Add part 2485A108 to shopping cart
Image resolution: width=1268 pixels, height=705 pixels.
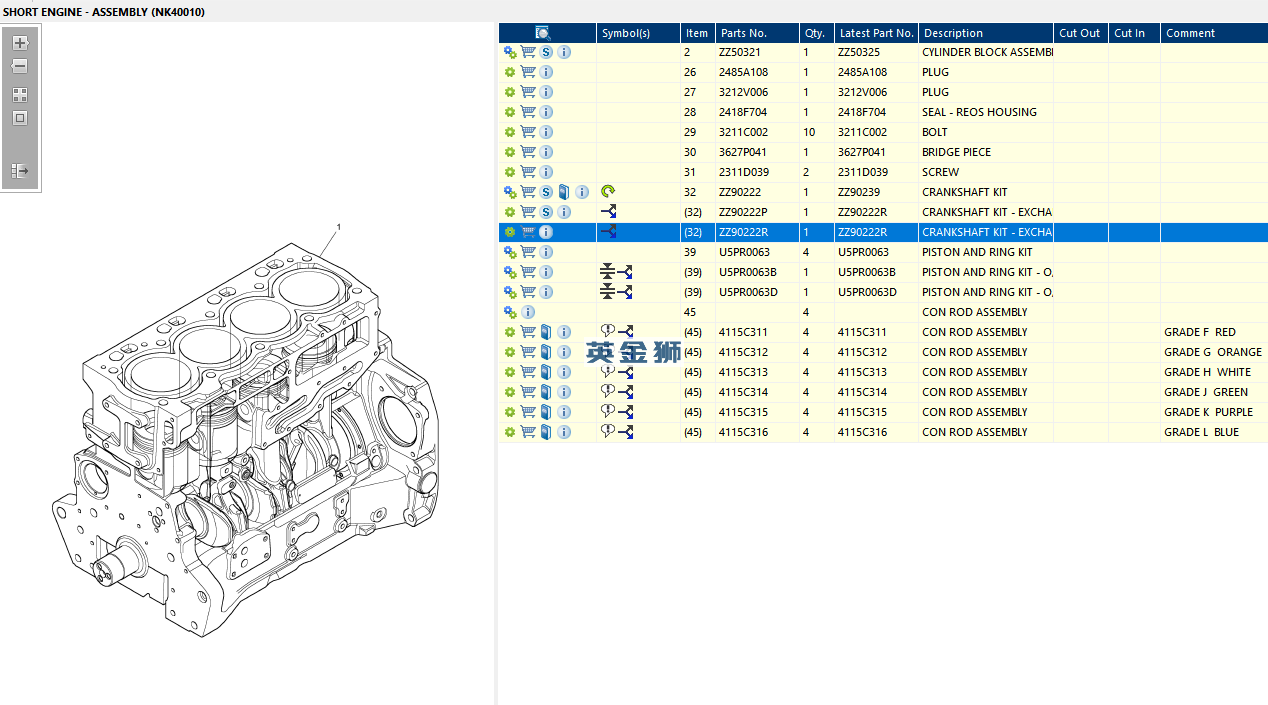528,72
